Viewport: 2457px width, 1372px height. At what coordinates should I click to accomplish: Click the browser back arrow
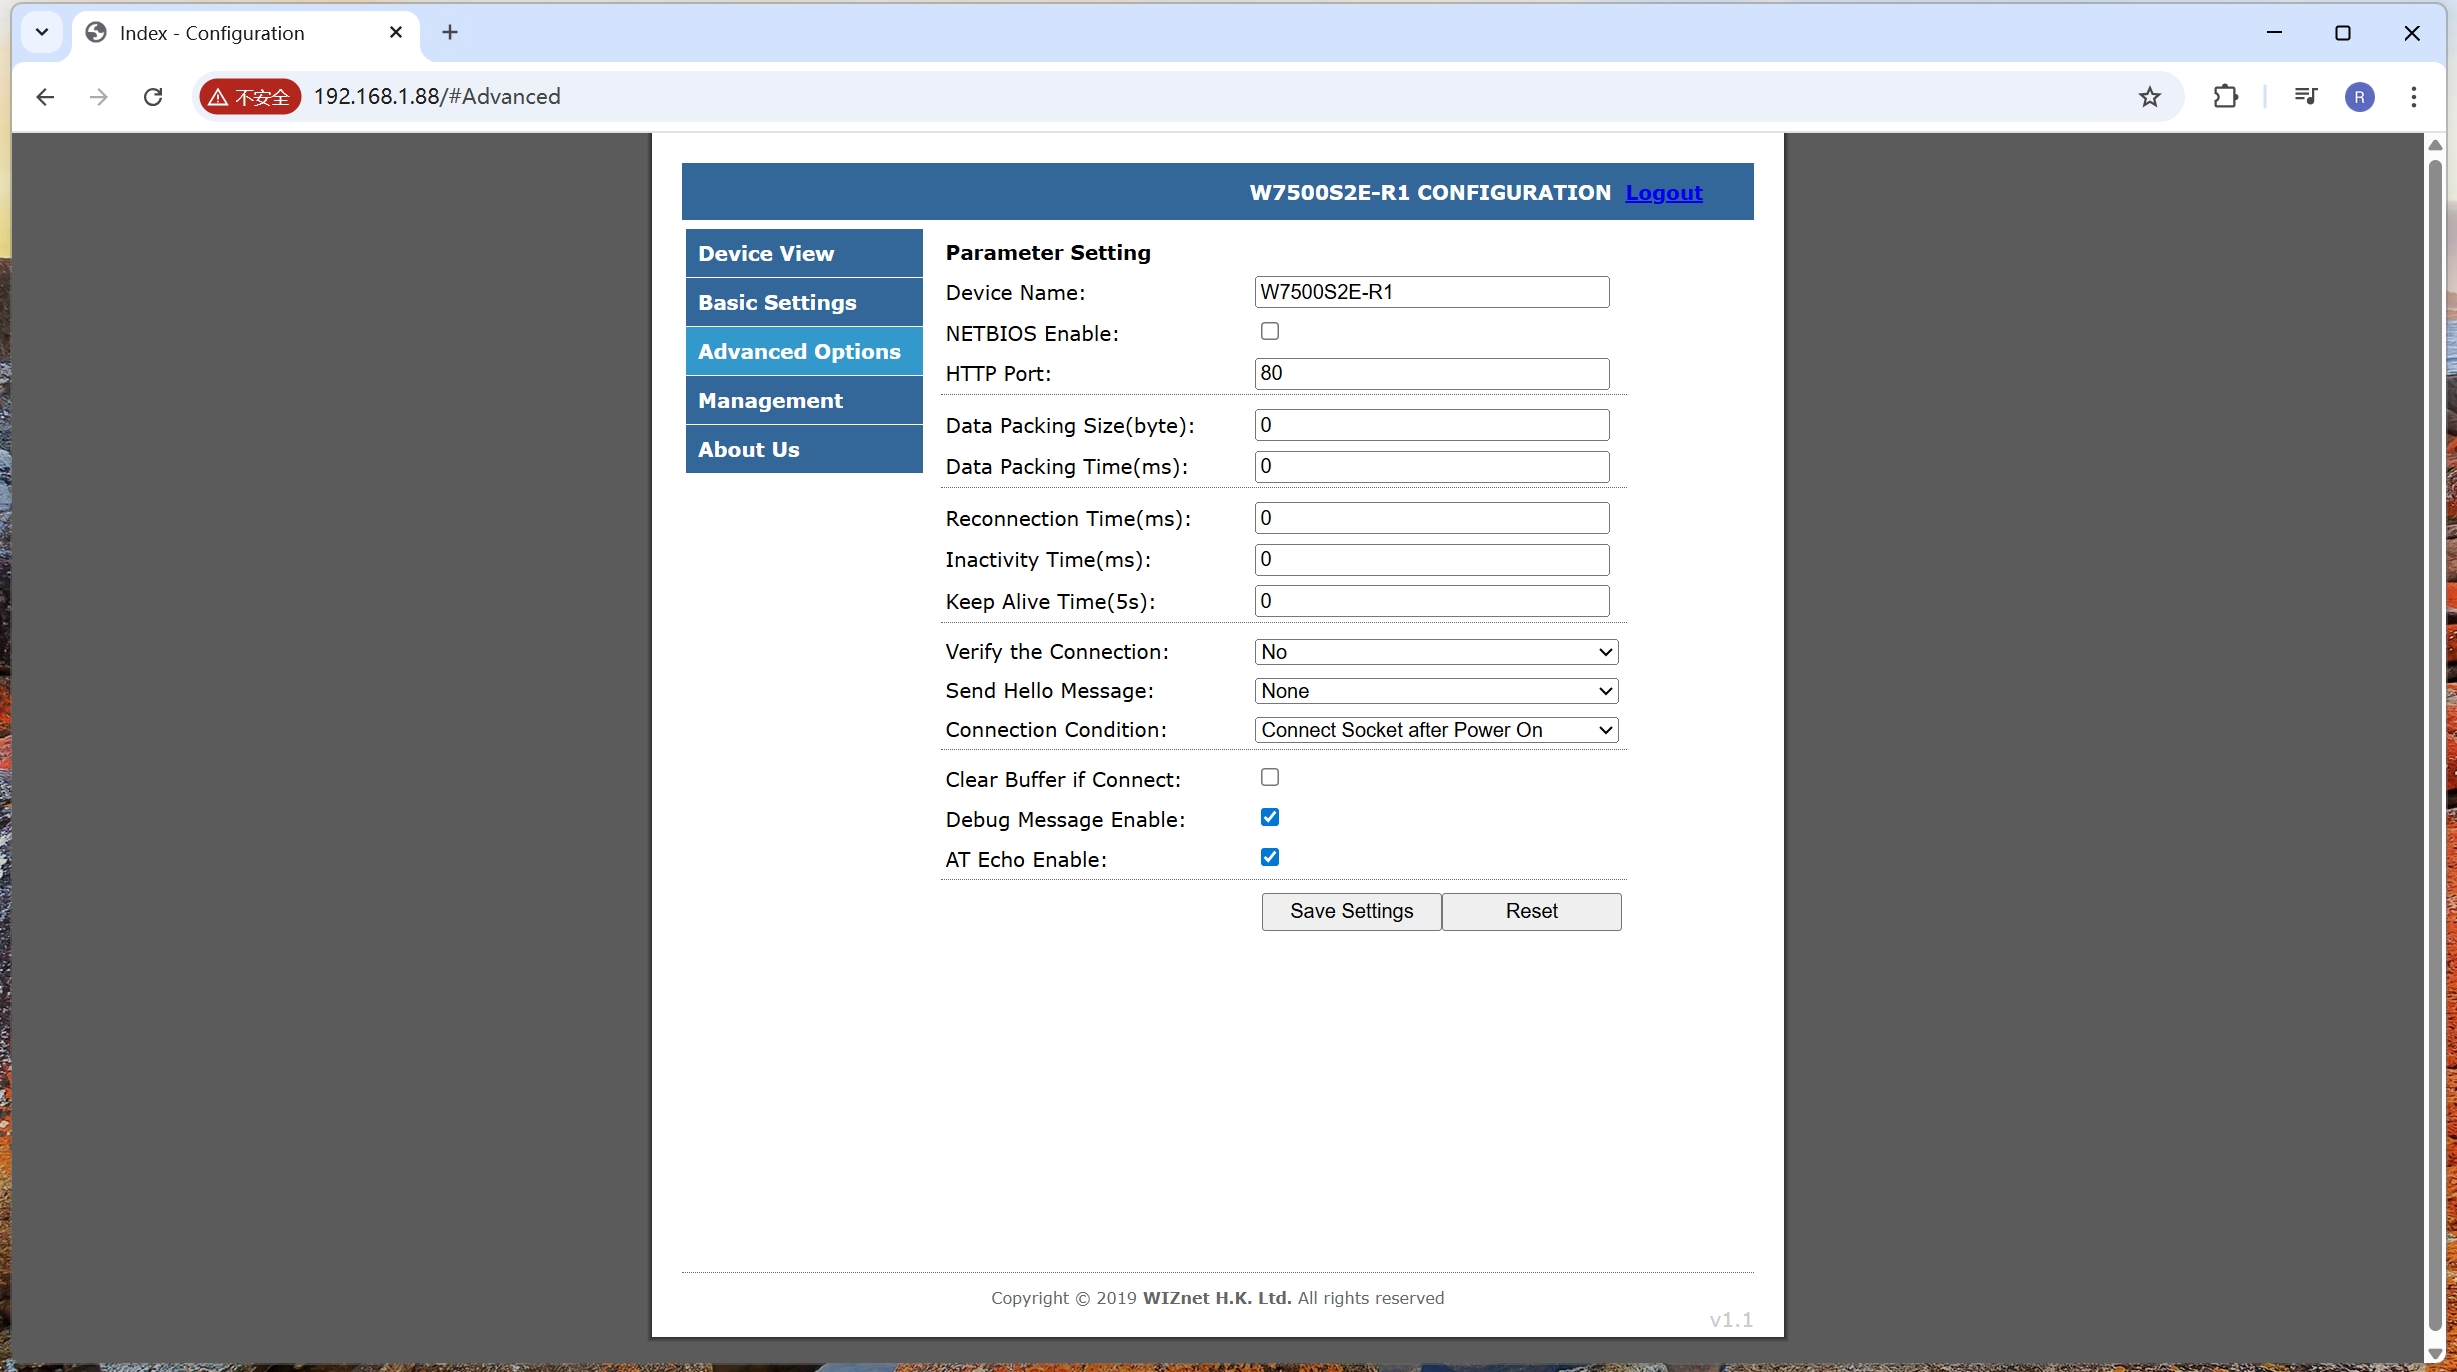click(x=45, y=97)
